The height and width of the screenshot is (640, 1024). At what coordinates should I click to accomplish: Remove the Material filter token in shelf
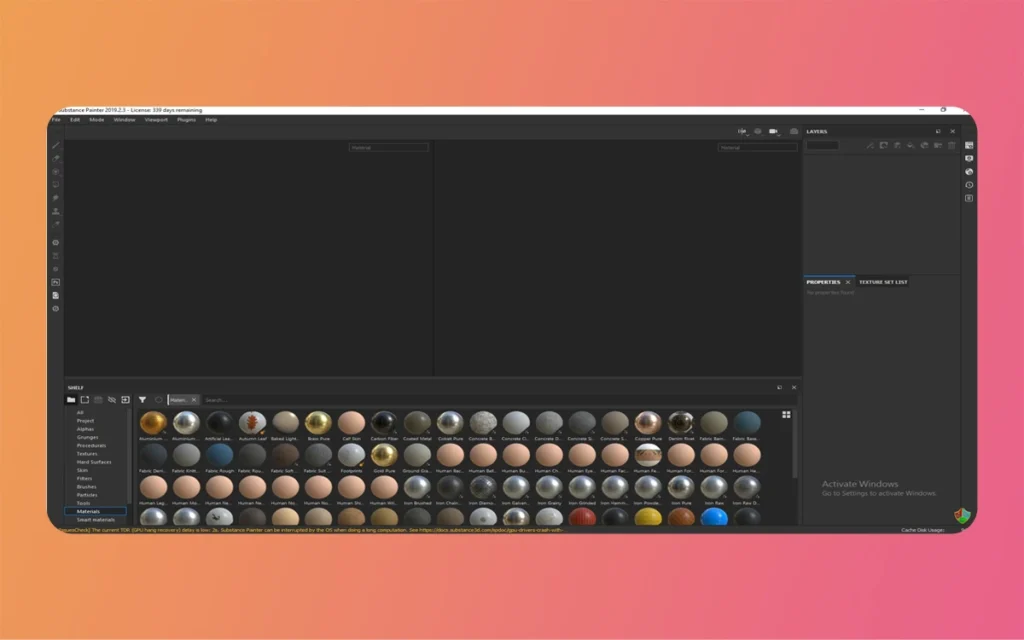coord(193,399)
